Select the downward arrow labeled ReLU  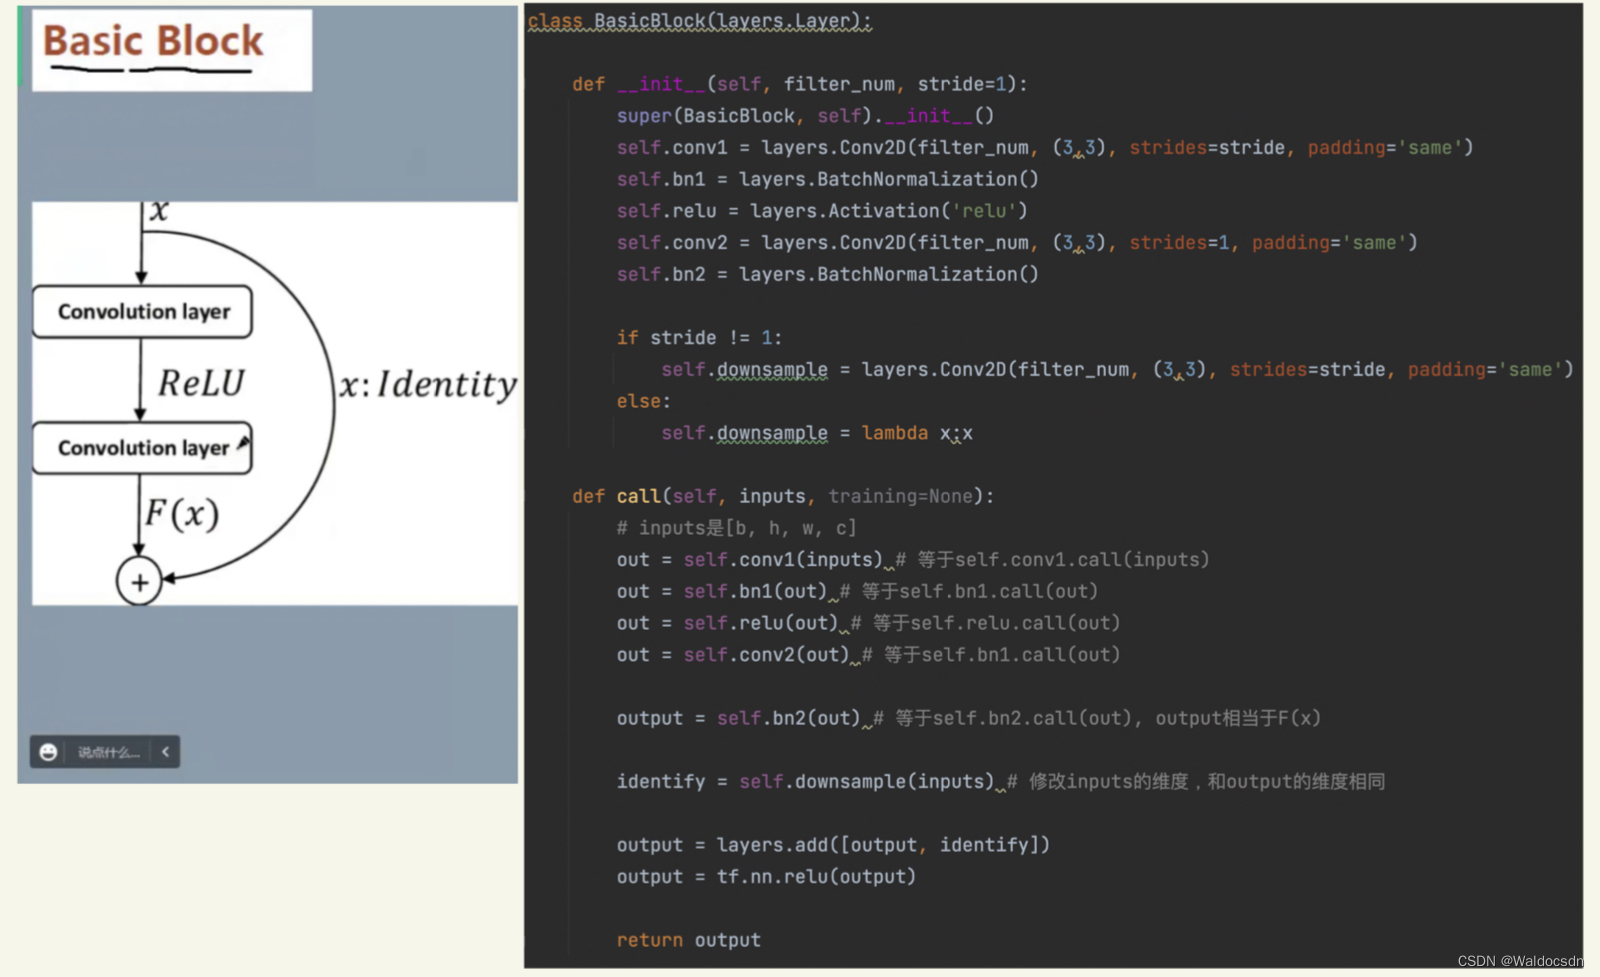140,380
